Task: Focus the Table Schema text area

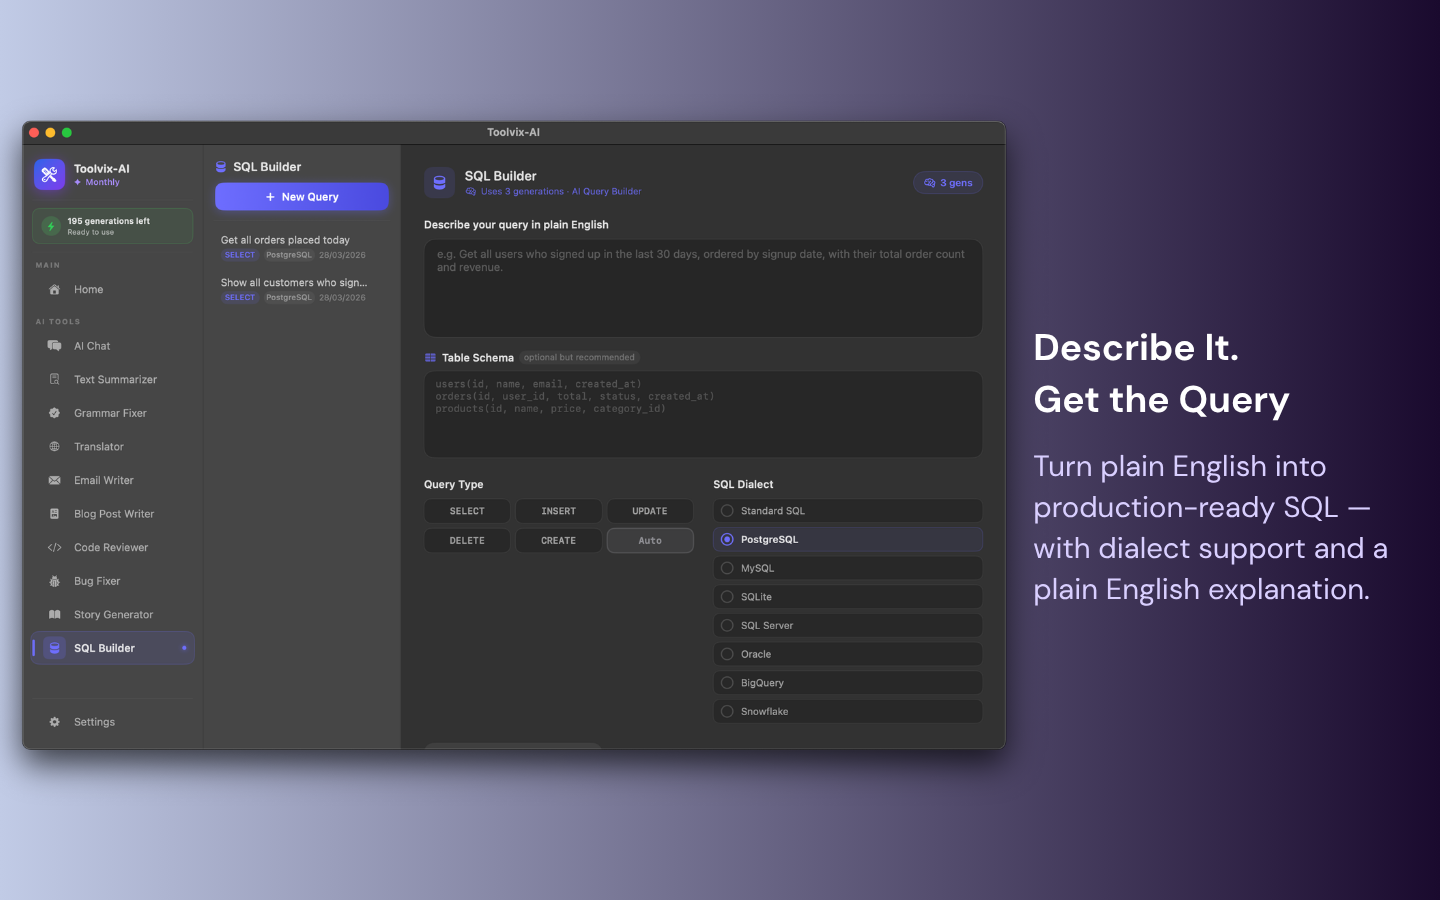Action: coord(703,415)
